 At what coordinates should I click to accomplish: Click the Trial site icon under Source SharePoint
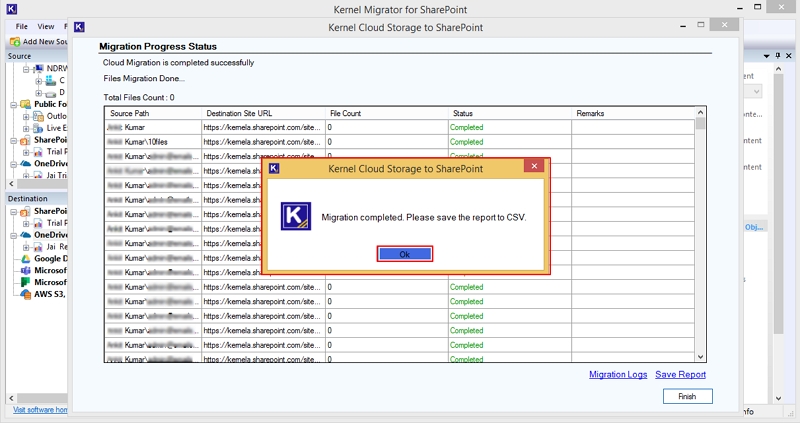click(38, 152)
